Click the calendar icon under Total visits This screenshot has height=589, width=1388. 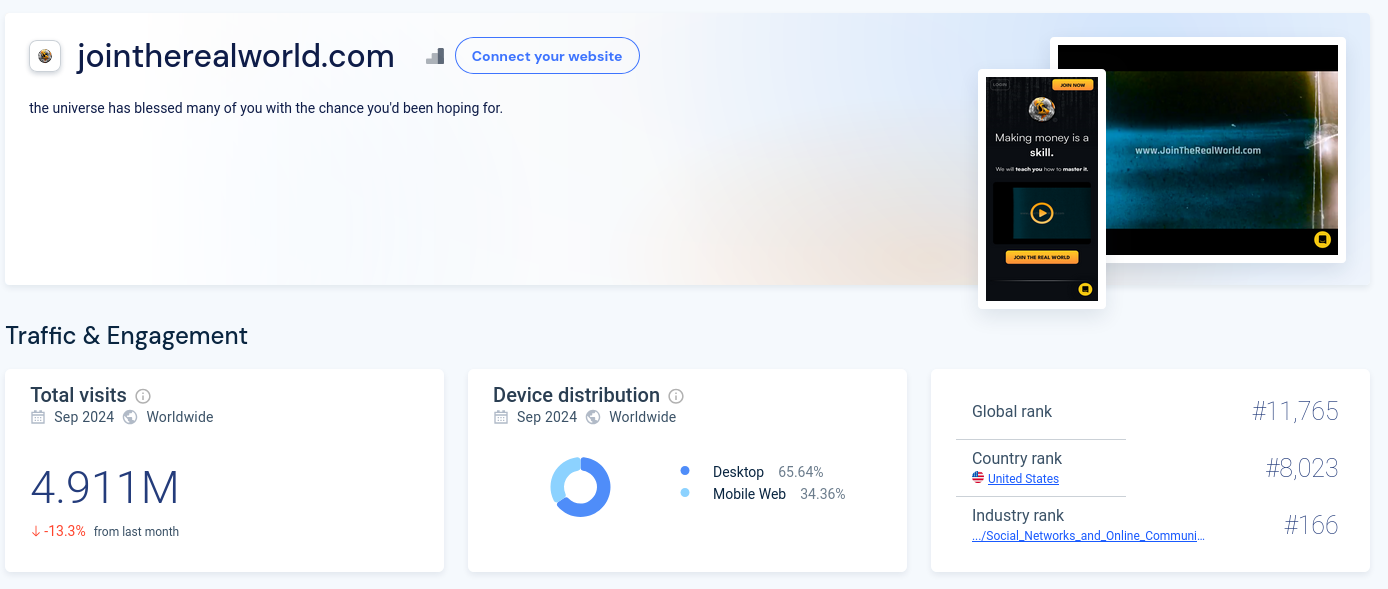coord(38,417)
